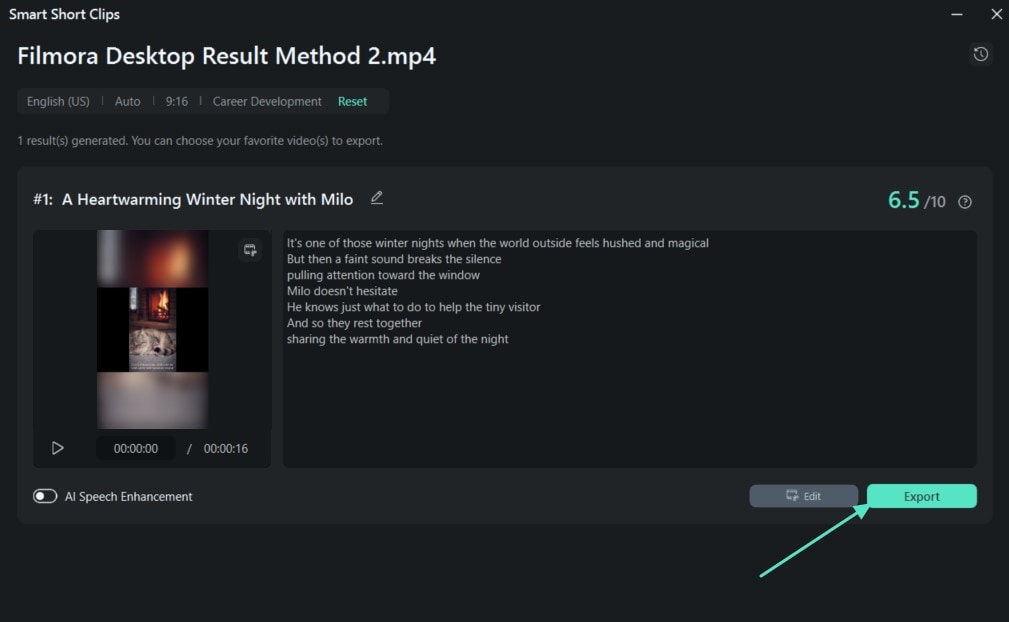Viewport: 1009px width, 622px height.
Task: Click the Auto duration setting
Action: click(x=127, y=102)
